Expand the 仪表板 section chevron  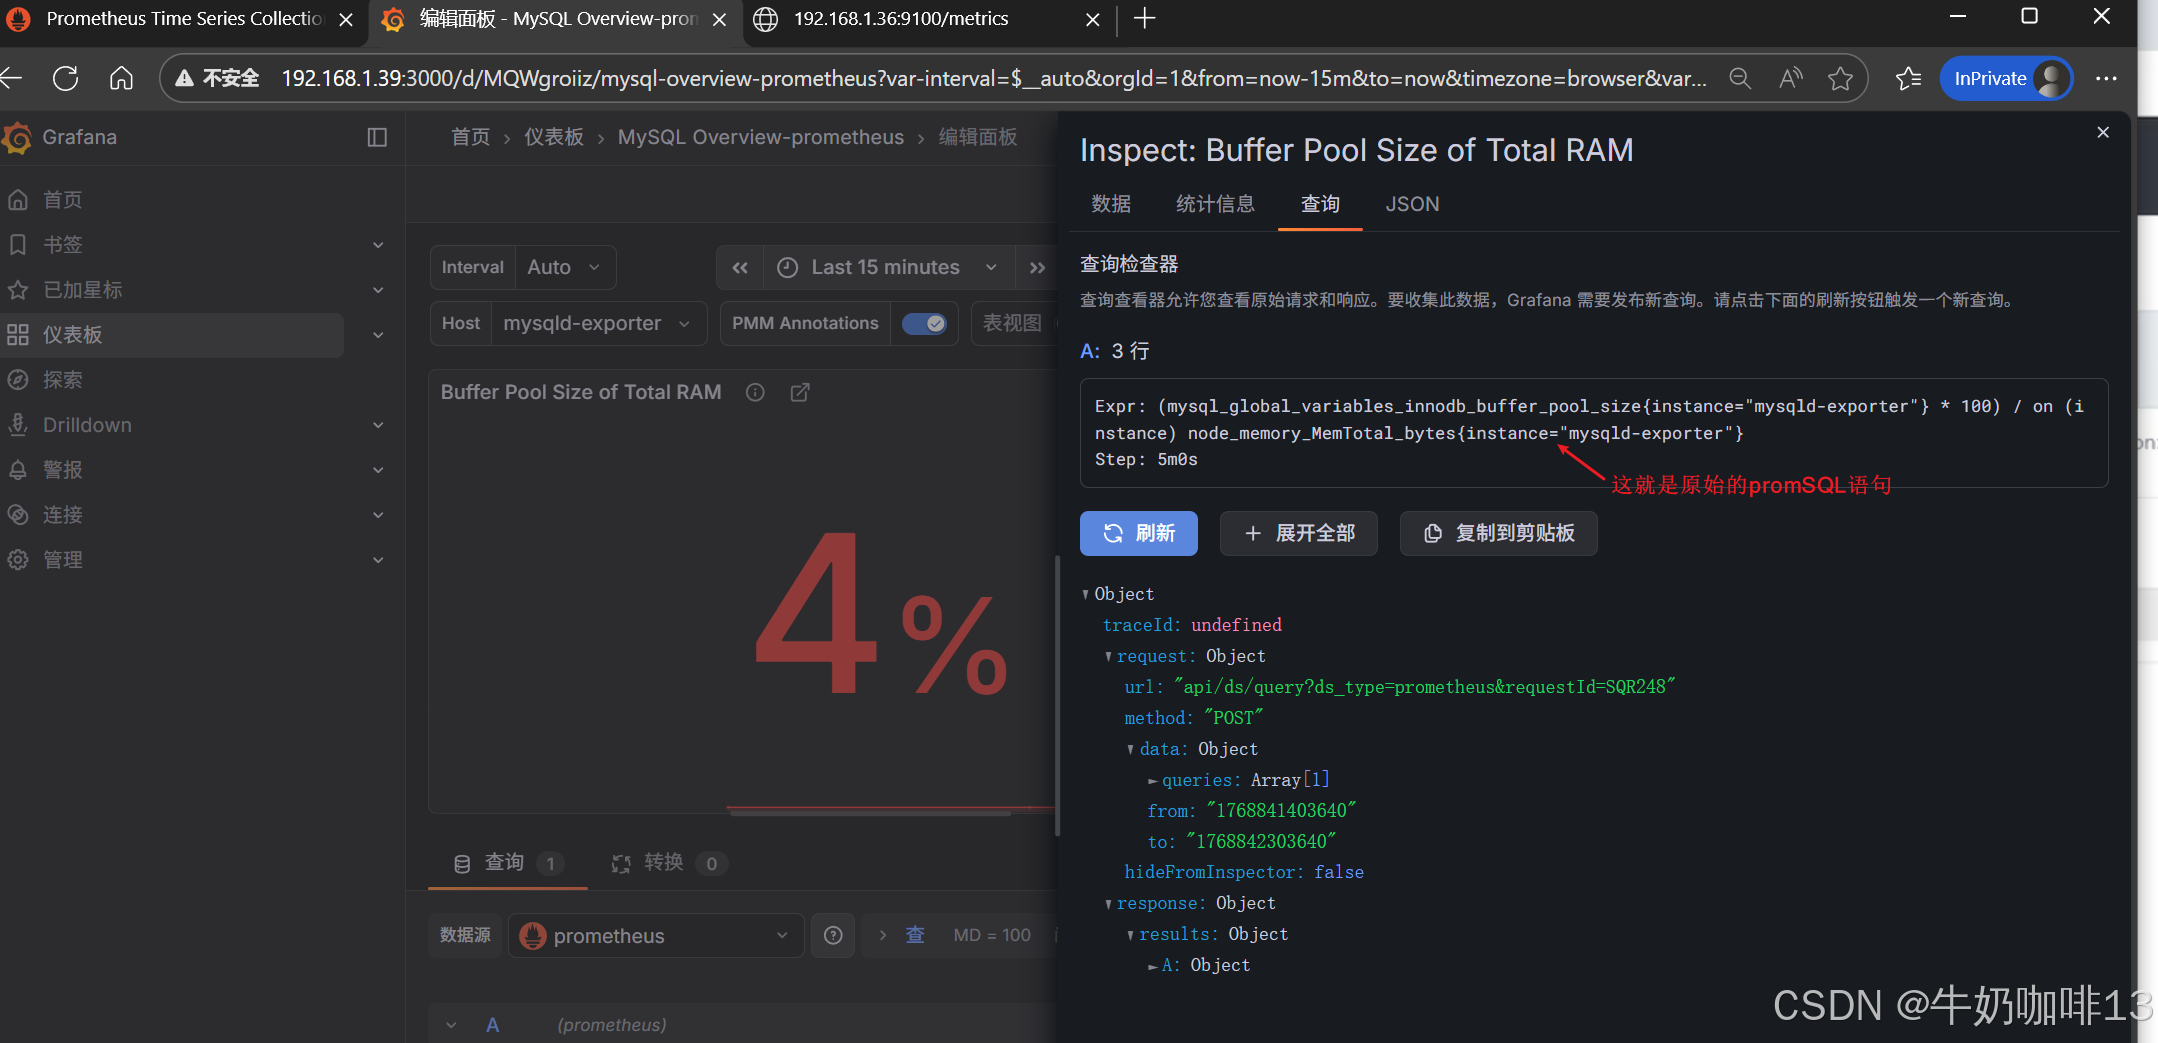pyautogui.click(x=378, y=335)
